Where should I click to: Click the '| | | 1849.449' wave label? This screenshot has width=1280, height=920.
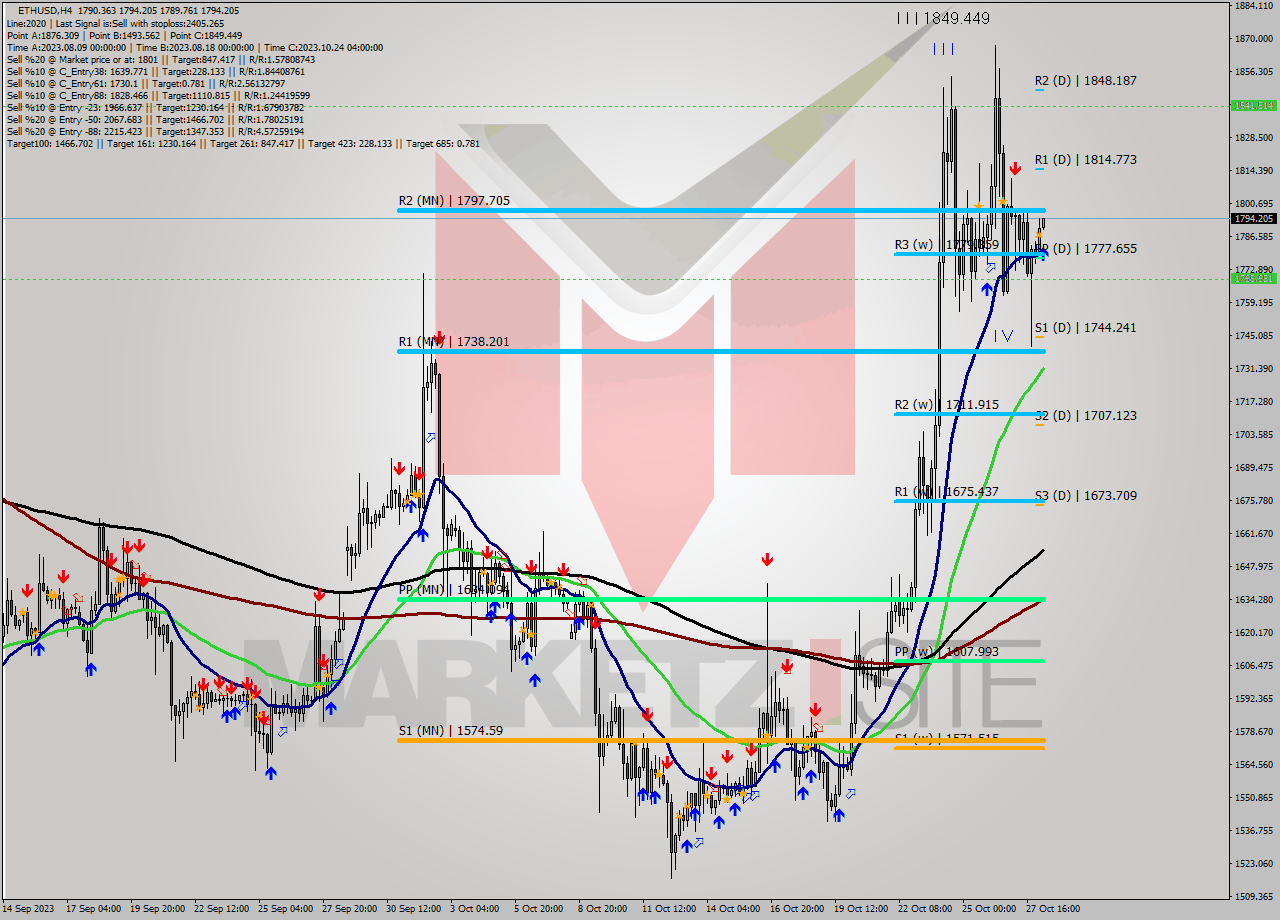tap(943, 18)
